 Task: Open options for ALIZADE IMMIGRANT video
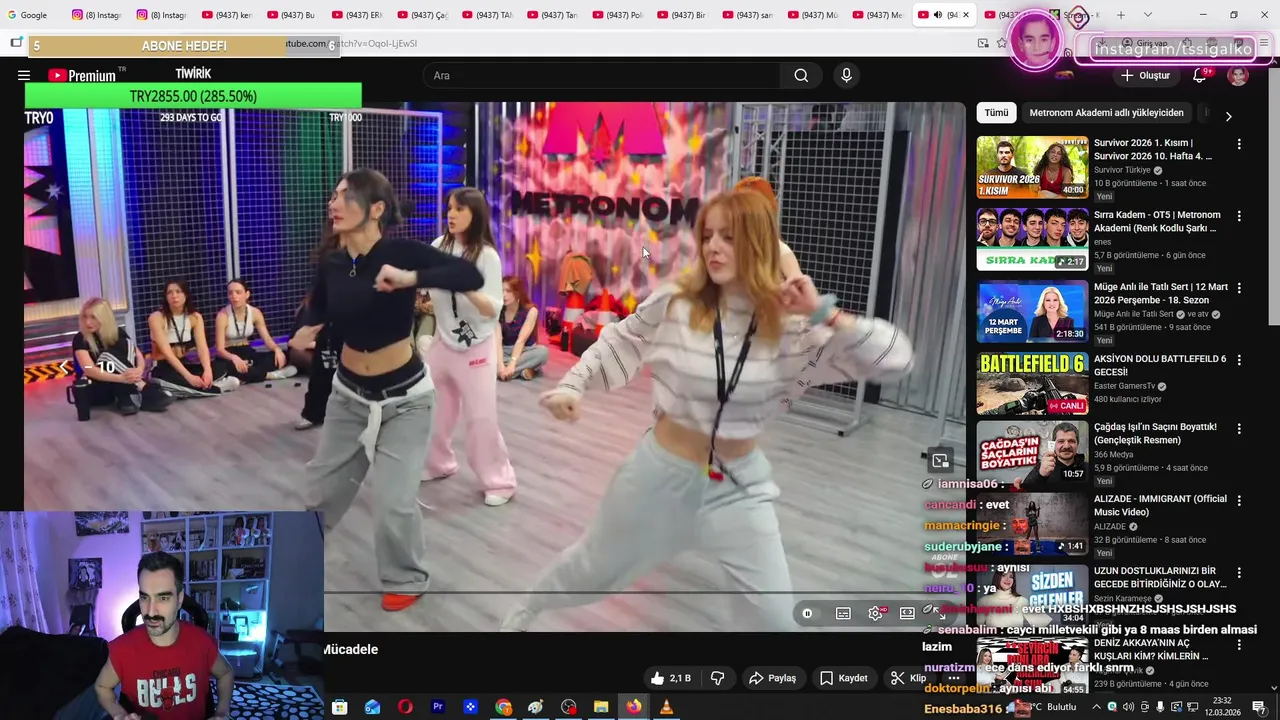pyautogui.click(x=1239, y=500)
